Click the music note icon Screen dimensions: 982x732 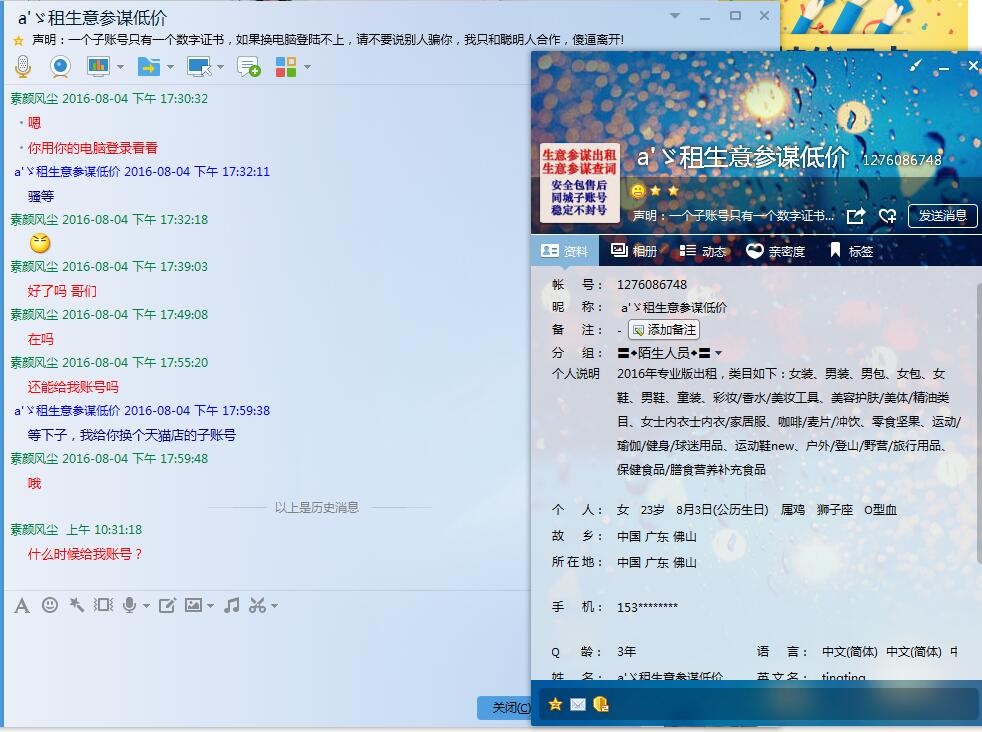(231, 605)
